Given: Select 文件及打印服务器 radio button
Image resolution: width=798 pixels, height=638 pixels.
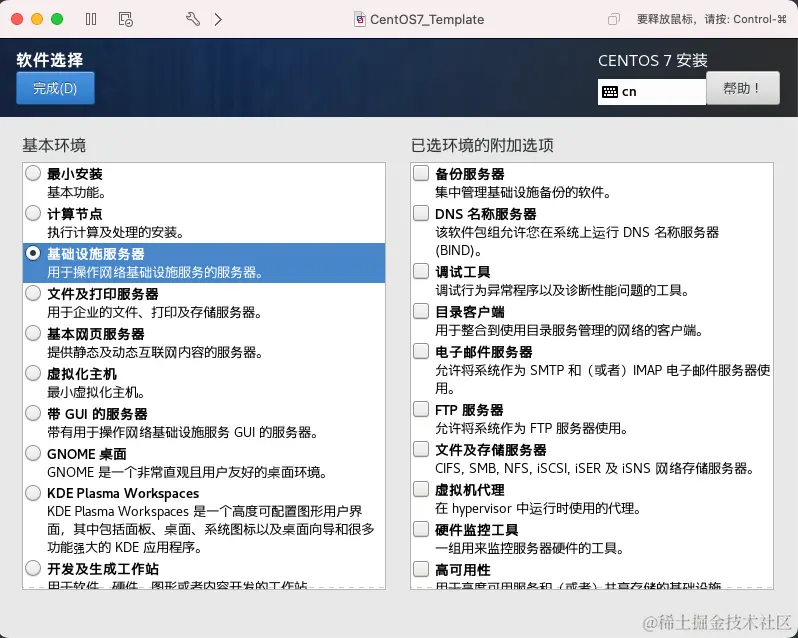Looking at the screenshot, I should coord(33,293).
